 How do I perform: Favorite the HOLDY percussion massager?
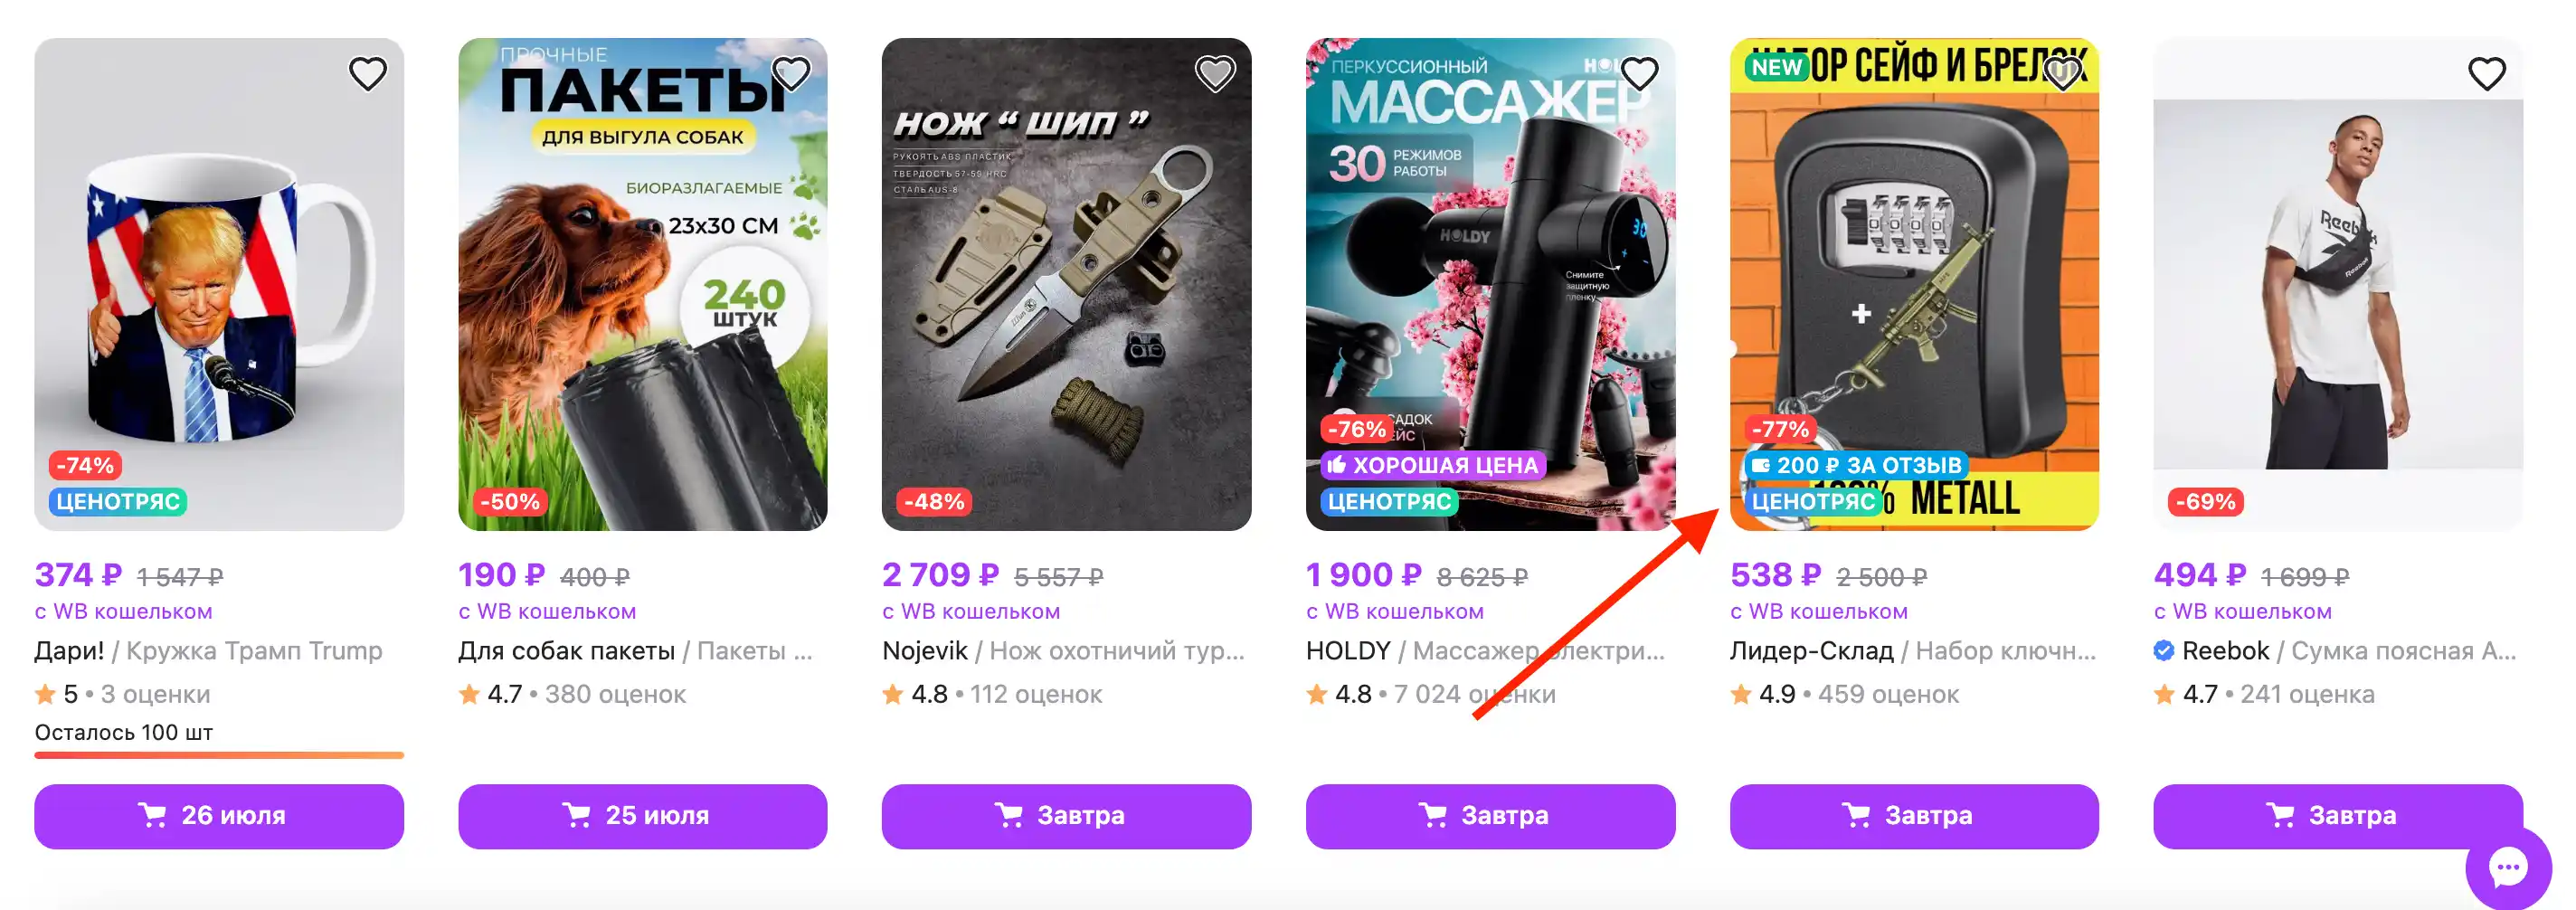point(1639,74)
